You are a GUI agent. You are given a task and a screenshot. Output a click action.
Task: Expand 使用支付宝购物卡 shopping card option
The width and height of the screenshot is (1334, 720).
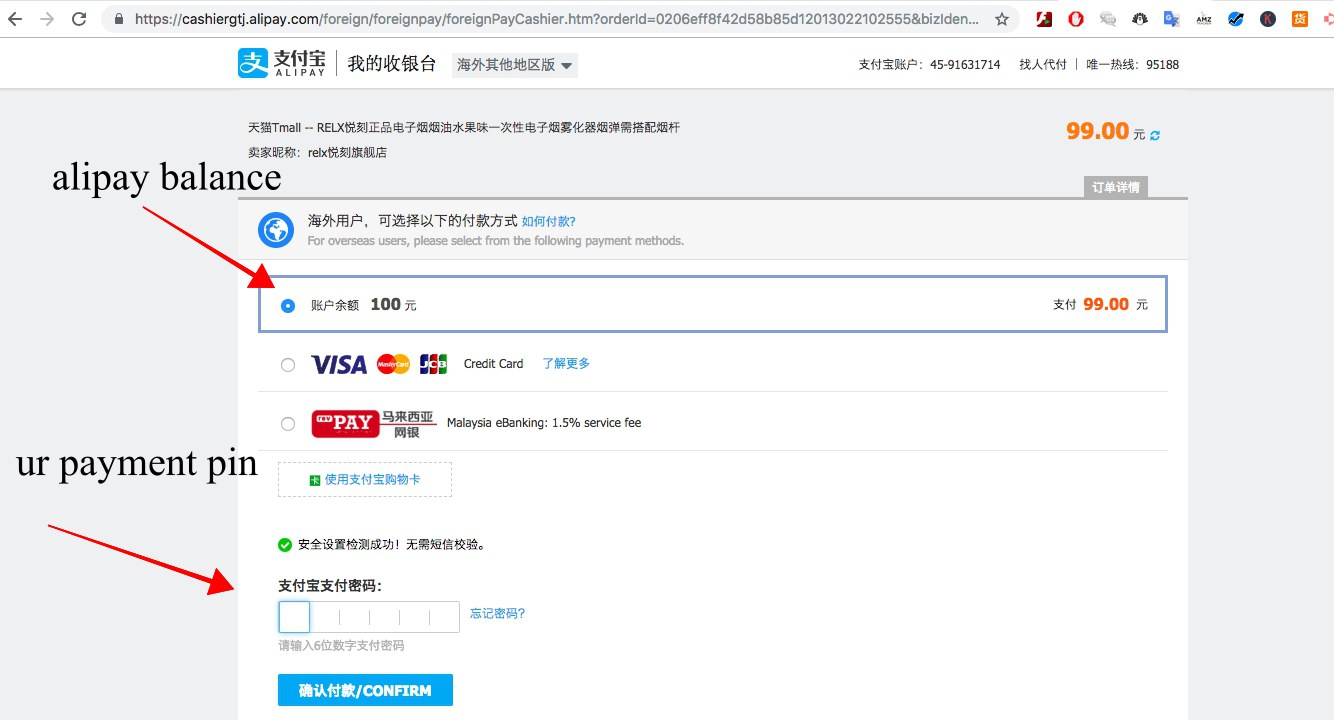(x=365, y=480)
